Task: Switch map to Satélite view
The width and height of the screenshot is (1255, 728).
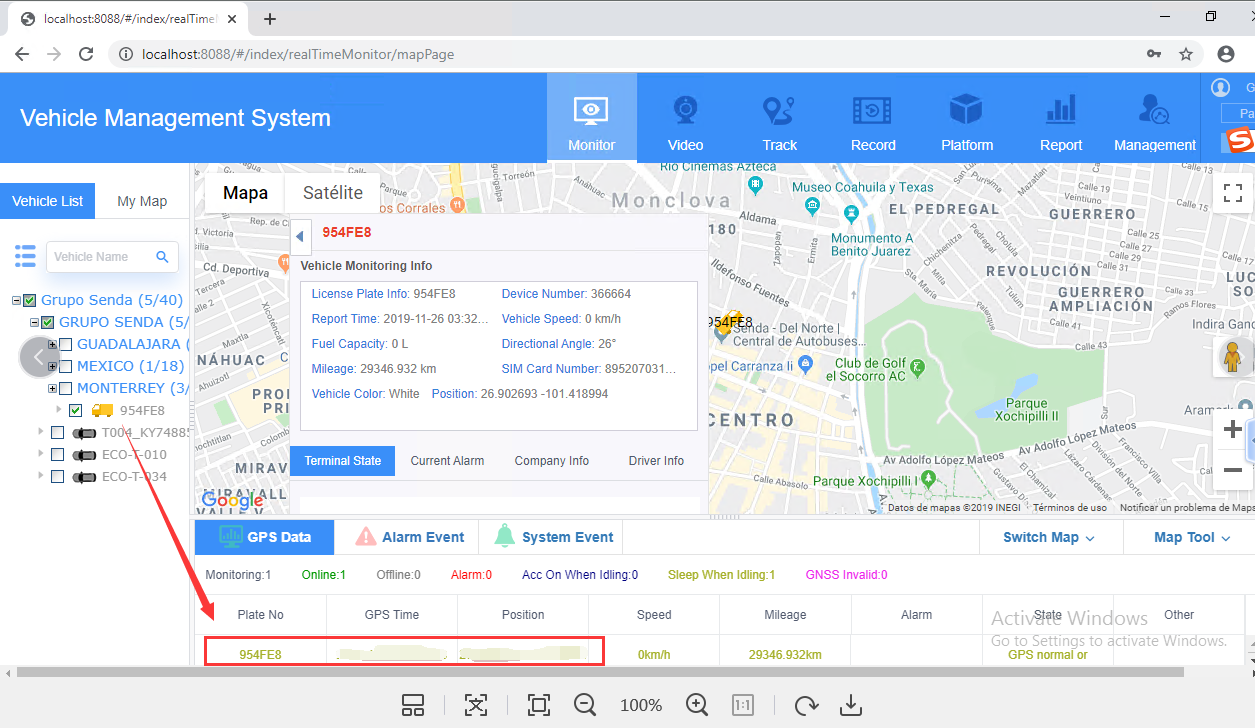Action: (x=332, y=193)
